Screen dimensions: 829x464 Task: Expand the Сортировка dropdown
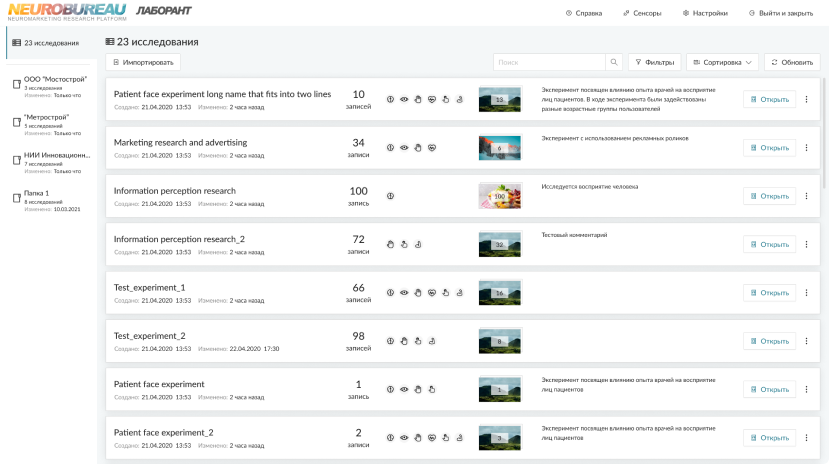coord(722,62)
